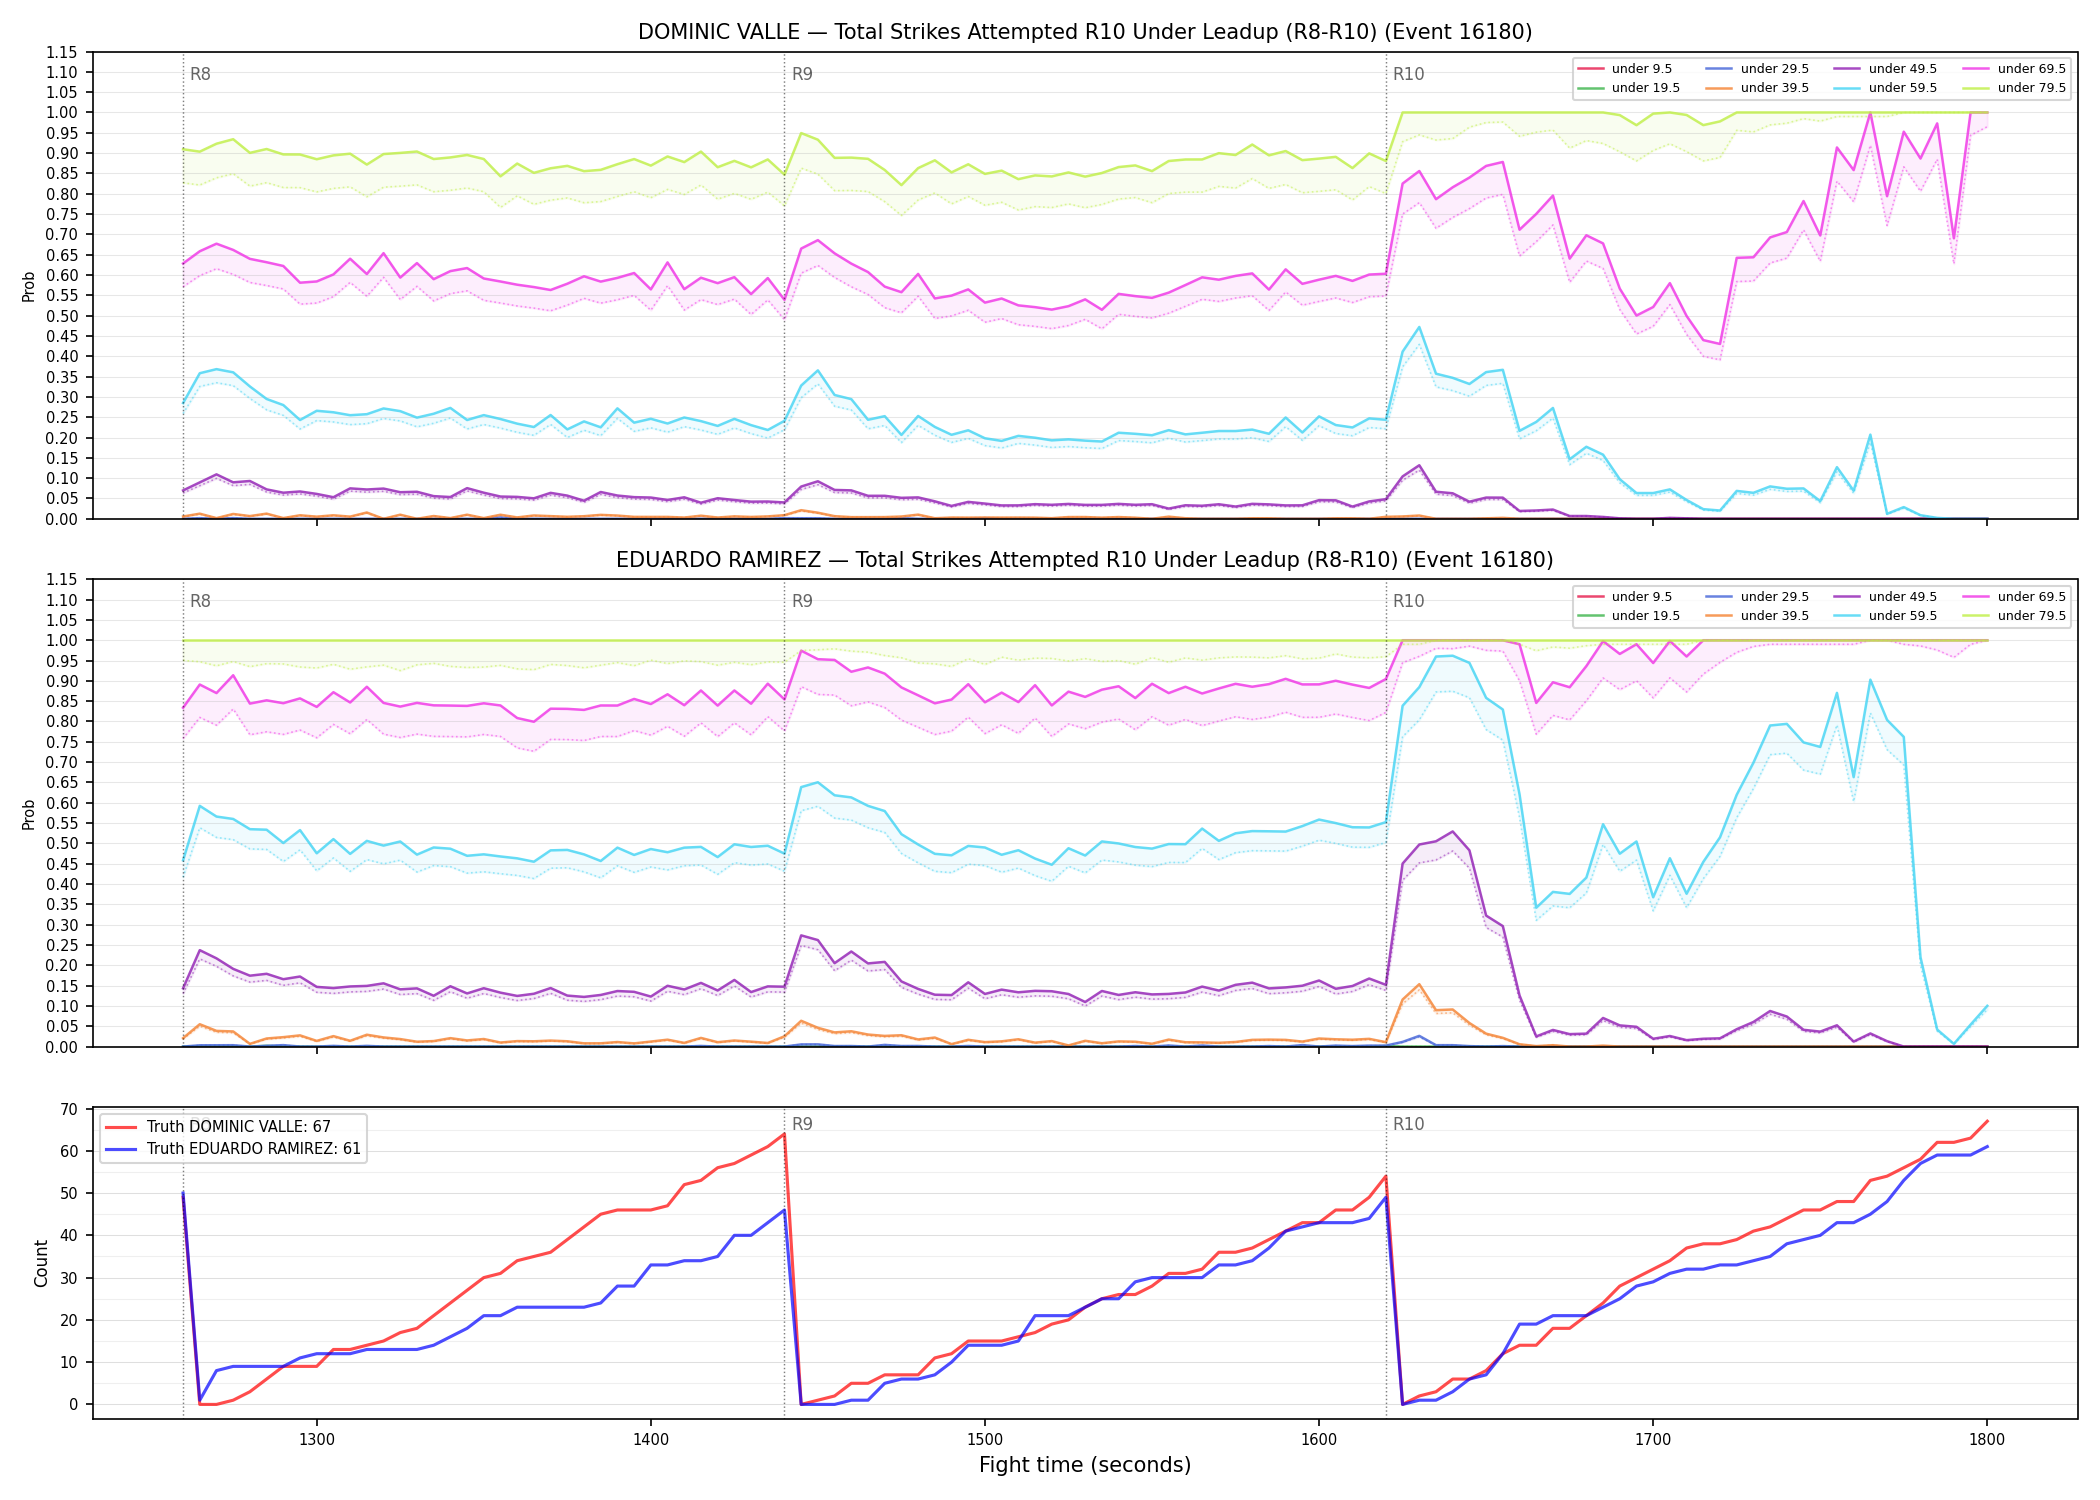The image size is (2100, 1500).
Task: Click the 1700 tick on the time axis
Action: click(x=1653, y=1439)
